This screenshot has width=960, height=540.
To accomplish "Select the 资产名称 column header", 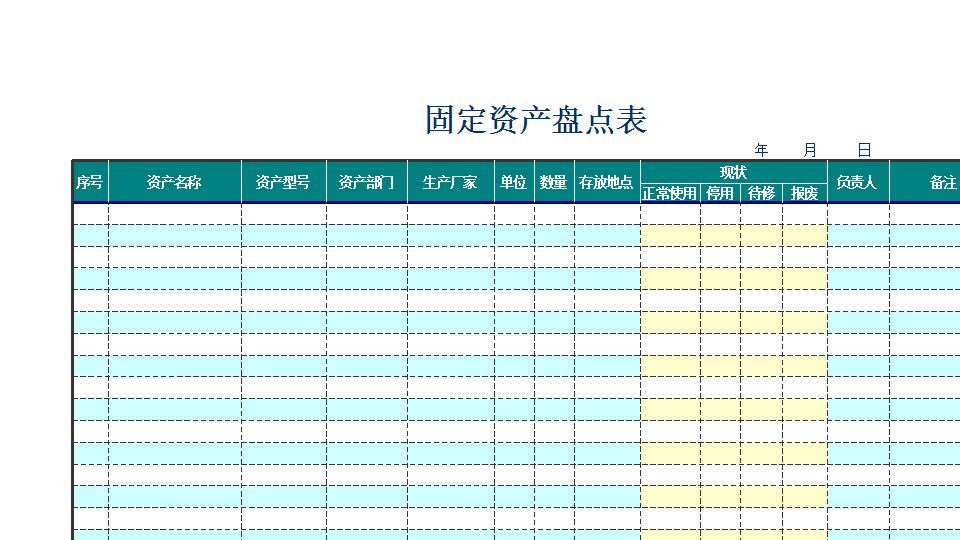I will pyautogui.click(x=174, y=182).
